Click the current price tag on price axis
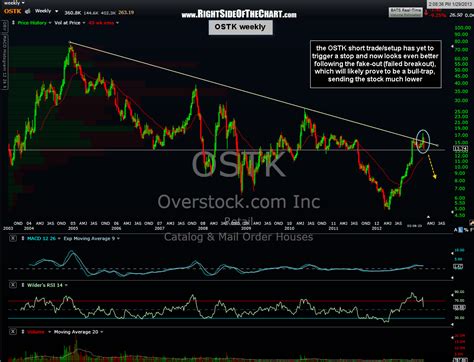Viewport: 474px width, 362px height. [x=461, y=149]
